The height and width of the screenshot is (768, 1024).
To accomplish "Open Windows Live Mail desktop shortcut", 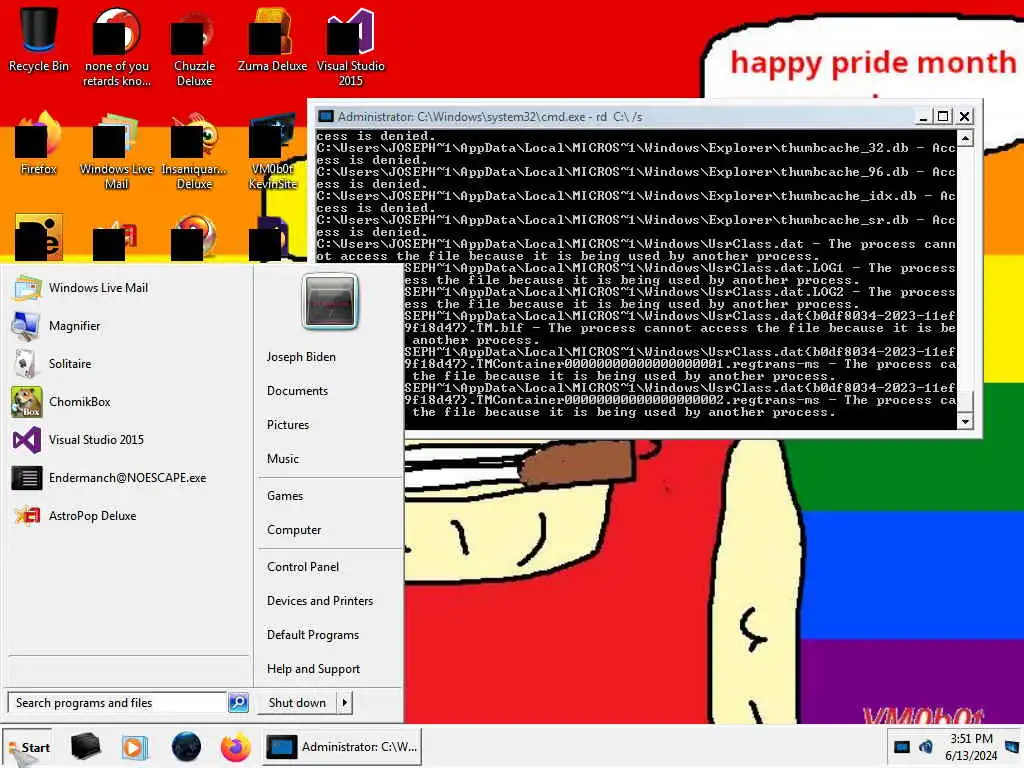I will (x=116, y=150).
